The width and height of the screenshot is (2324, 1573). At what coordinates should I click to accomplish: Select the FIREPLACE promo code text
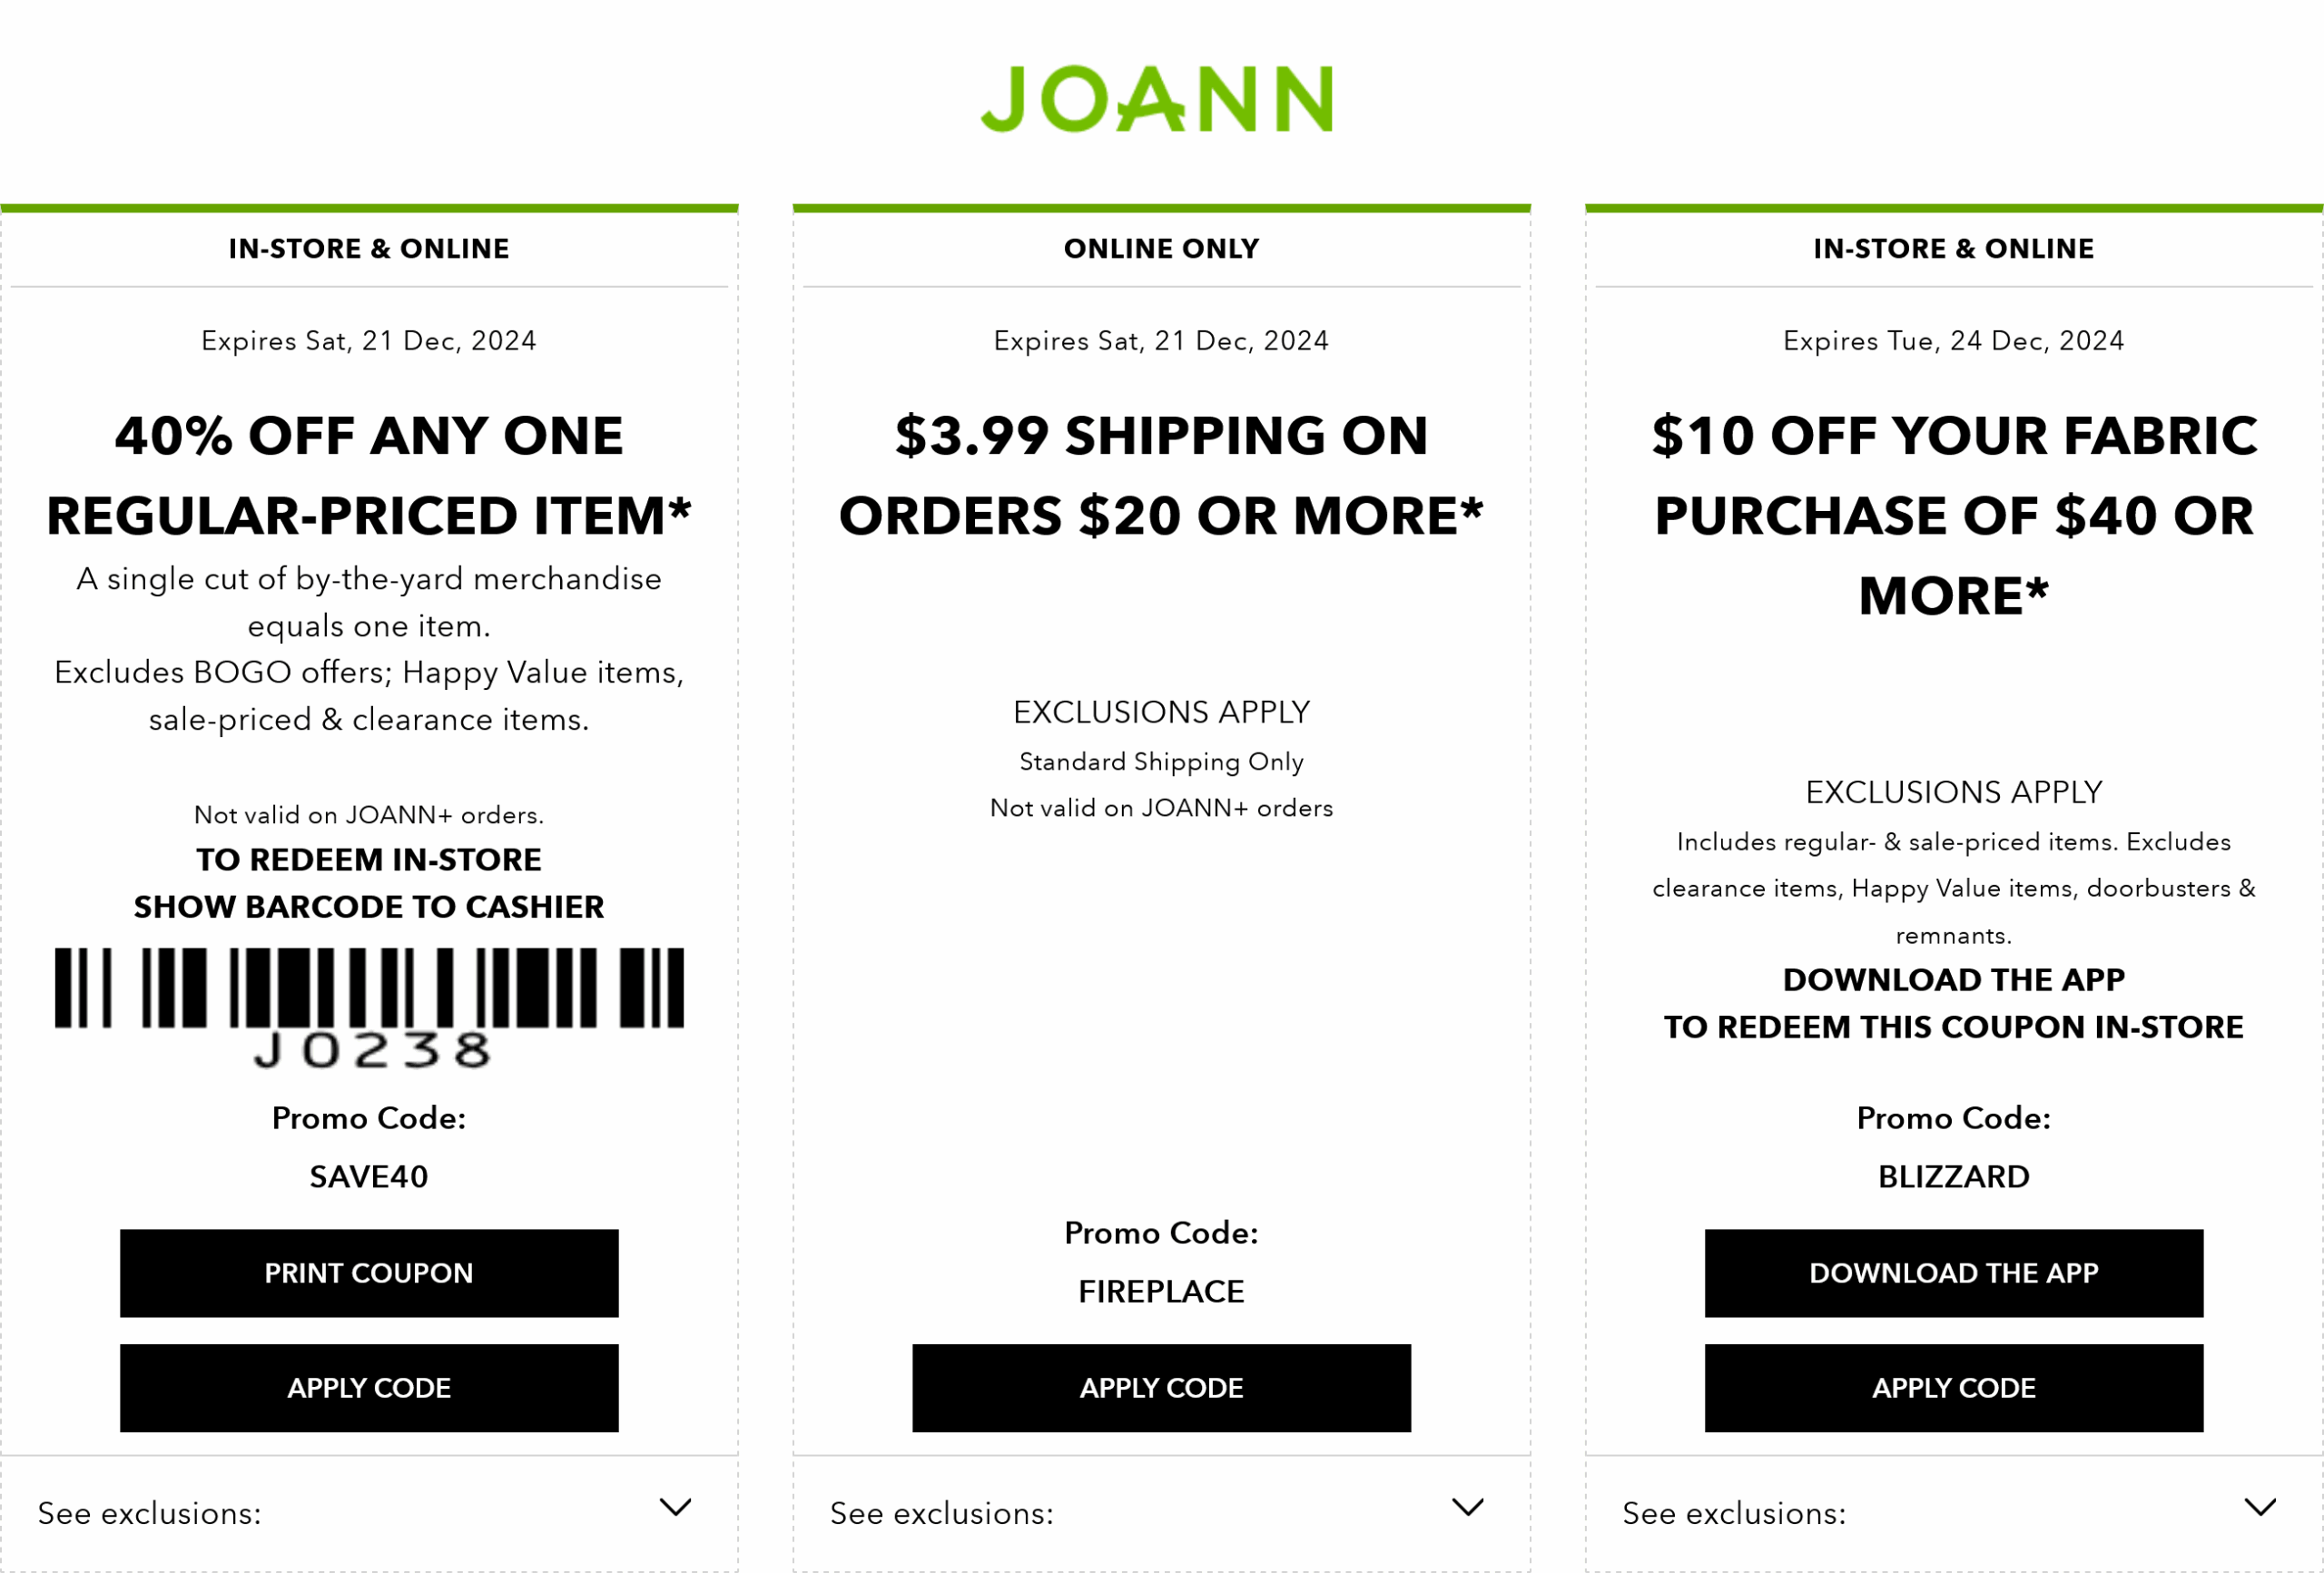tap(1161, 1292)
